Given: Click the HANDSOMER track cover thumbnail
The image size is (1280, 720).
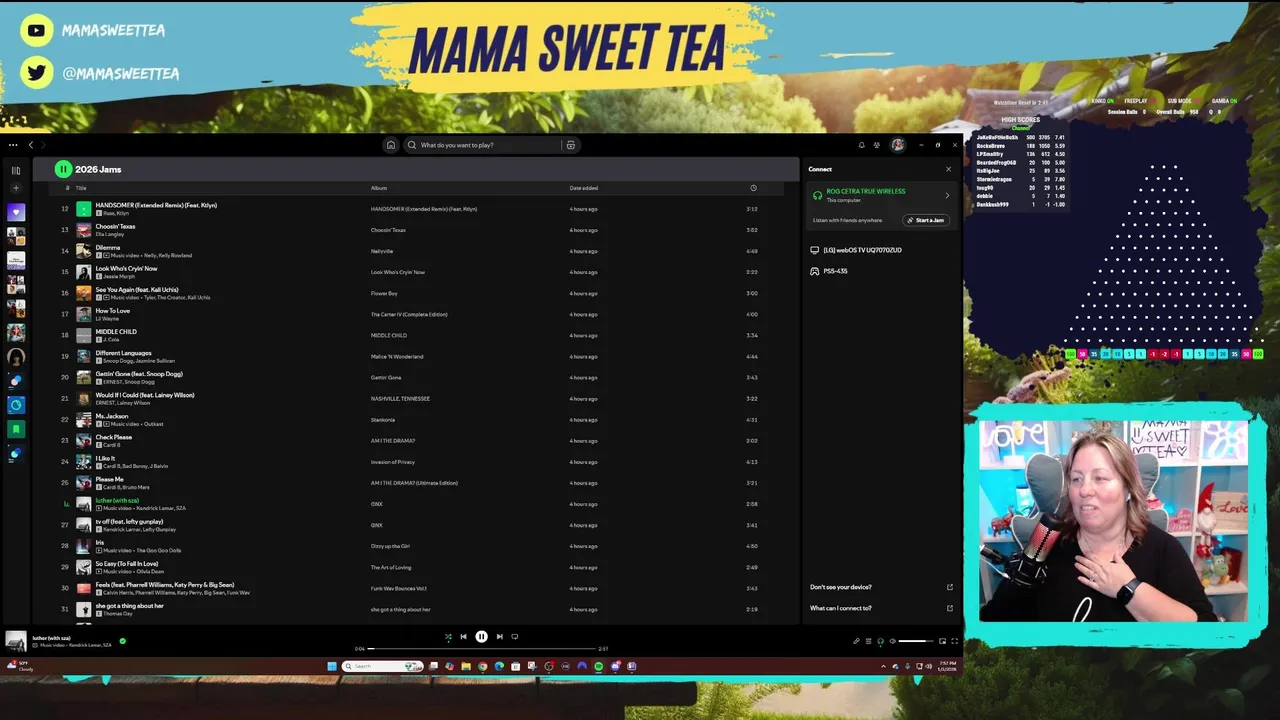Looking at the screenshot, I should coord(84,209).
